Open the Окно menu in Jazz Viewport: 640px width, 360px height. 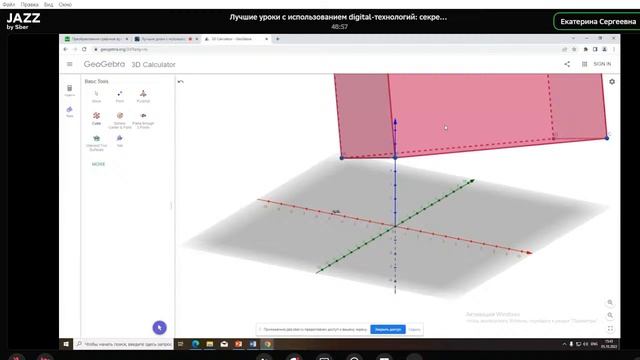pos(65,4)
